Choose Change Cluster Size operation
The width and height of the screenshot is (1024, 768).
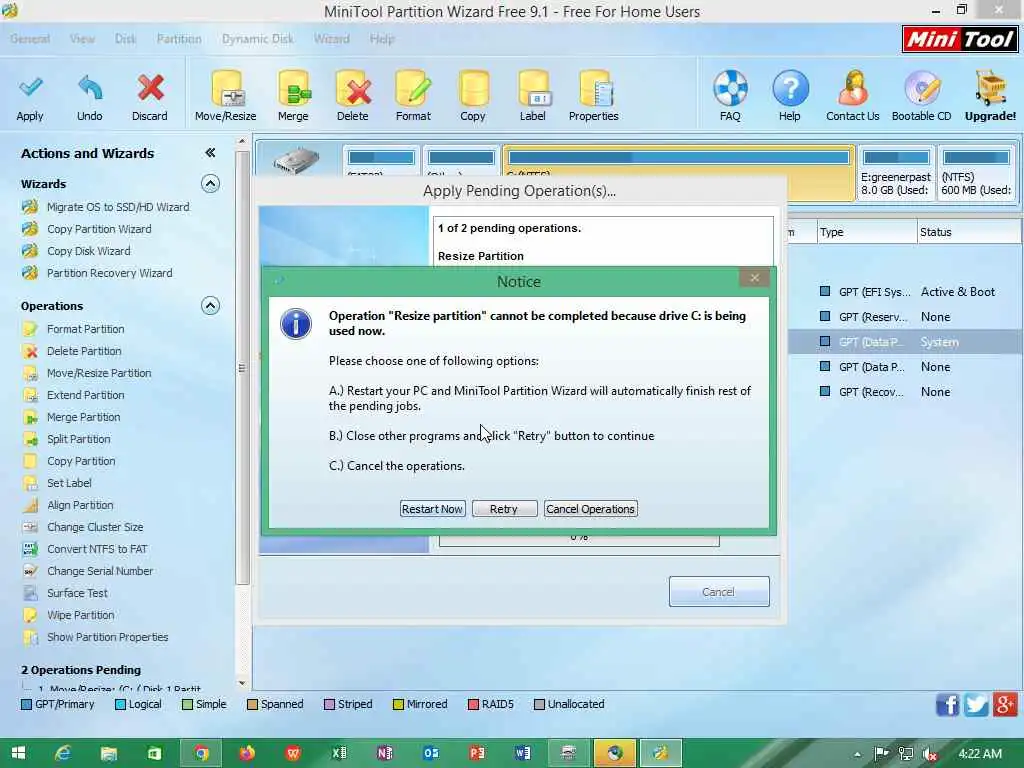pos(95,527)
